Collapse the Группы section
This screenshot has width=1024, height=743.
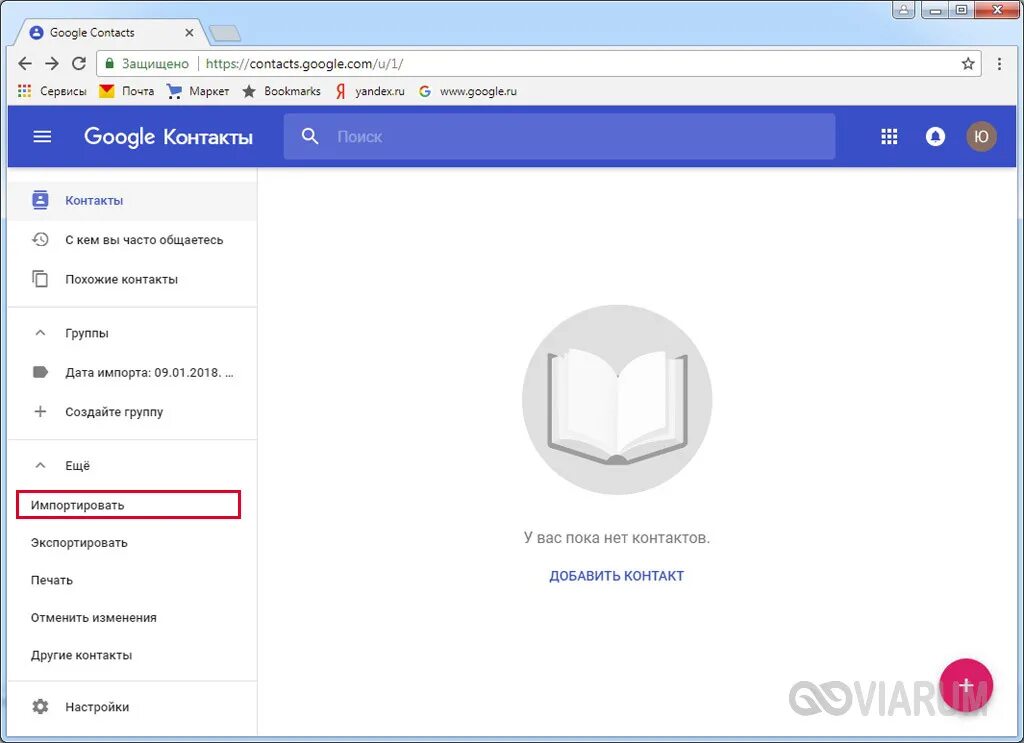click(x=40, y=332)
